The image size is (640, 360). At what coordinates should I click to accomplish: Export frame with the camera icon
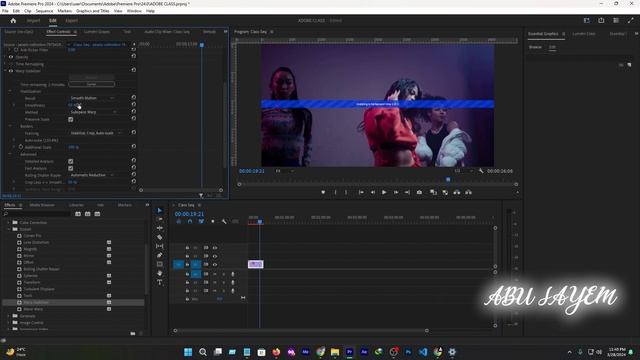[x=419, y=192]
